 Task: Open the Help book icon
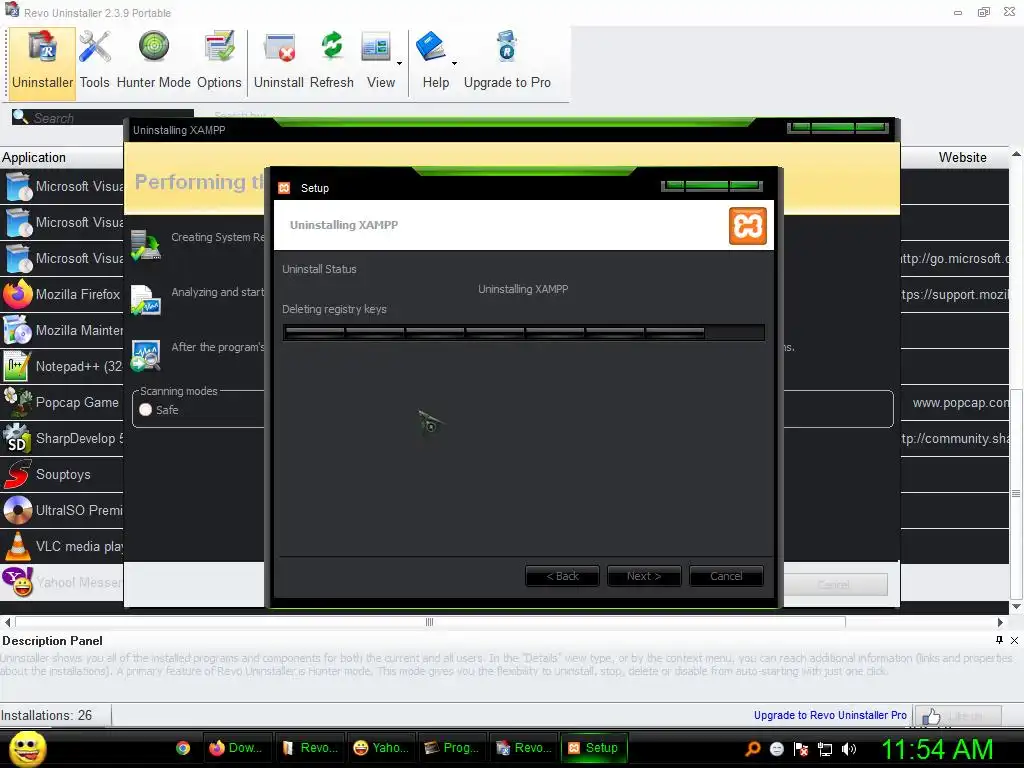coord(430,47)
